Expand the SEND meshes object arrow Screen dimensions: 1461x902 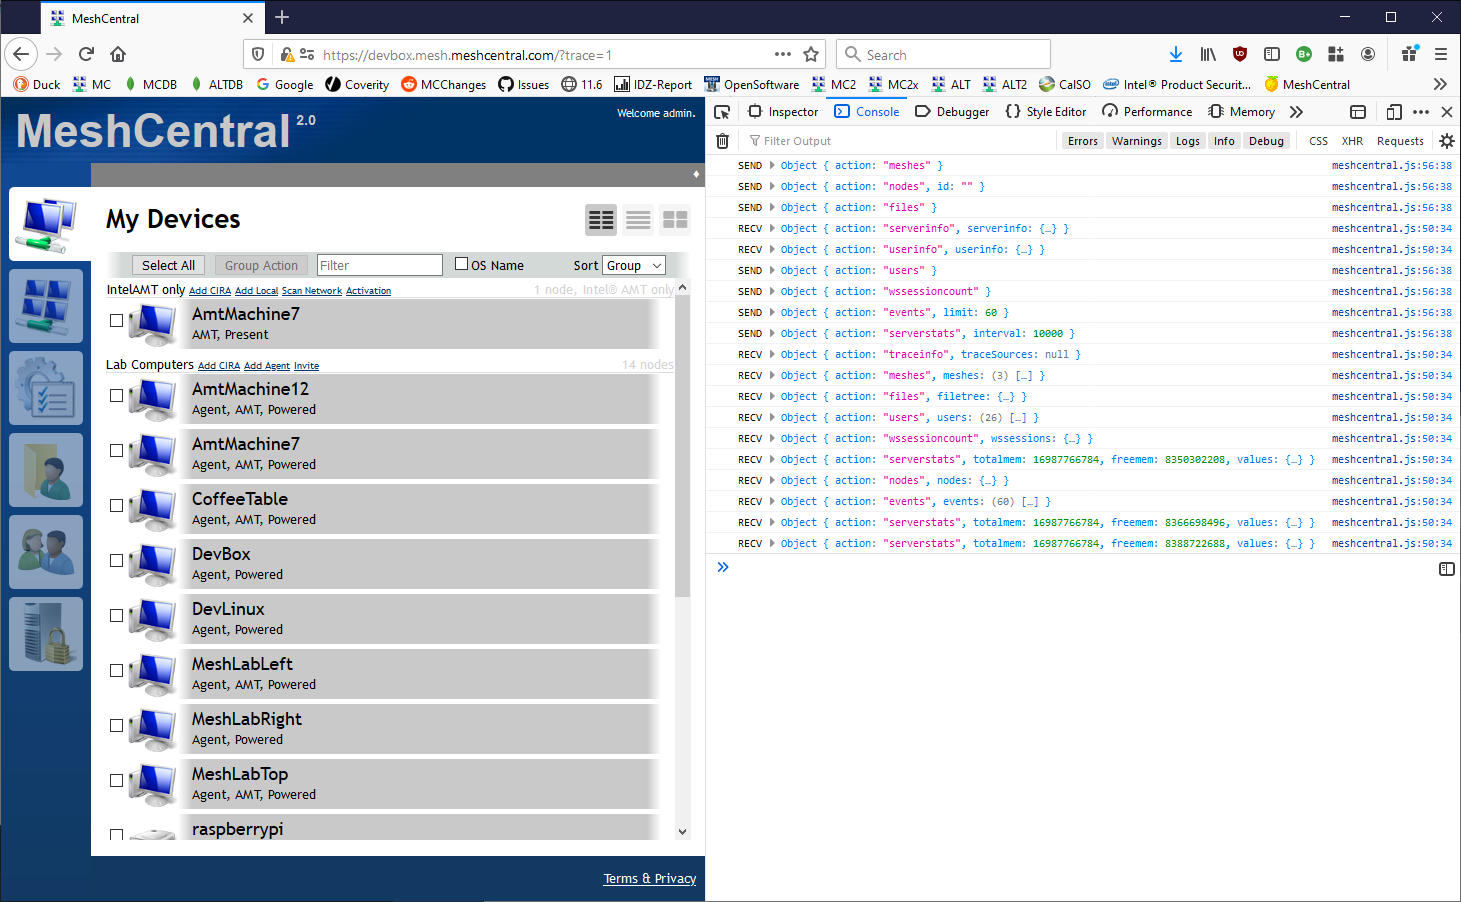pyautogui.click(x=772, y=165)
